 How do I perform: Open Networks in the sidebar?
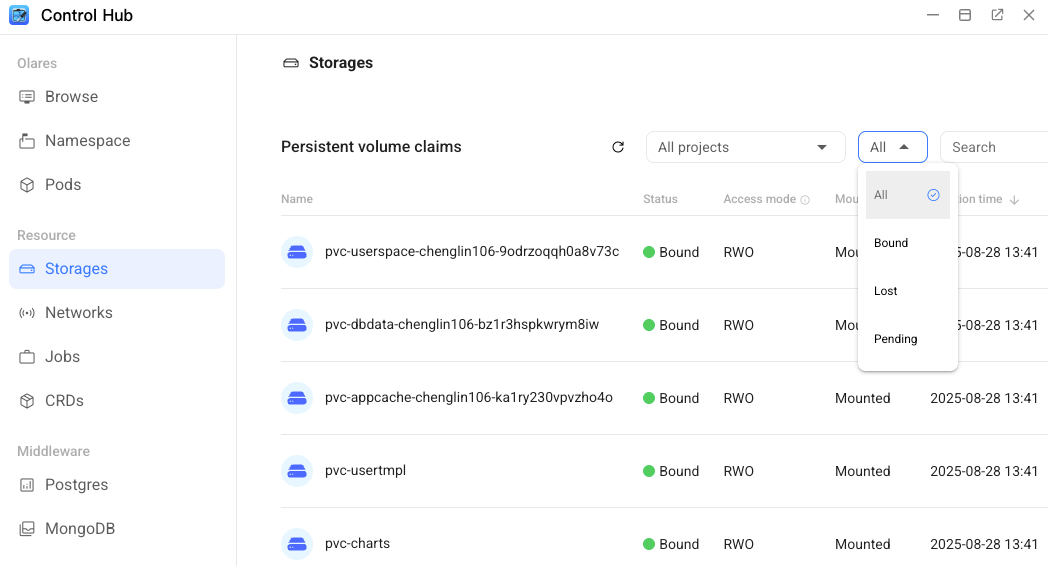[x=78, y=313]
